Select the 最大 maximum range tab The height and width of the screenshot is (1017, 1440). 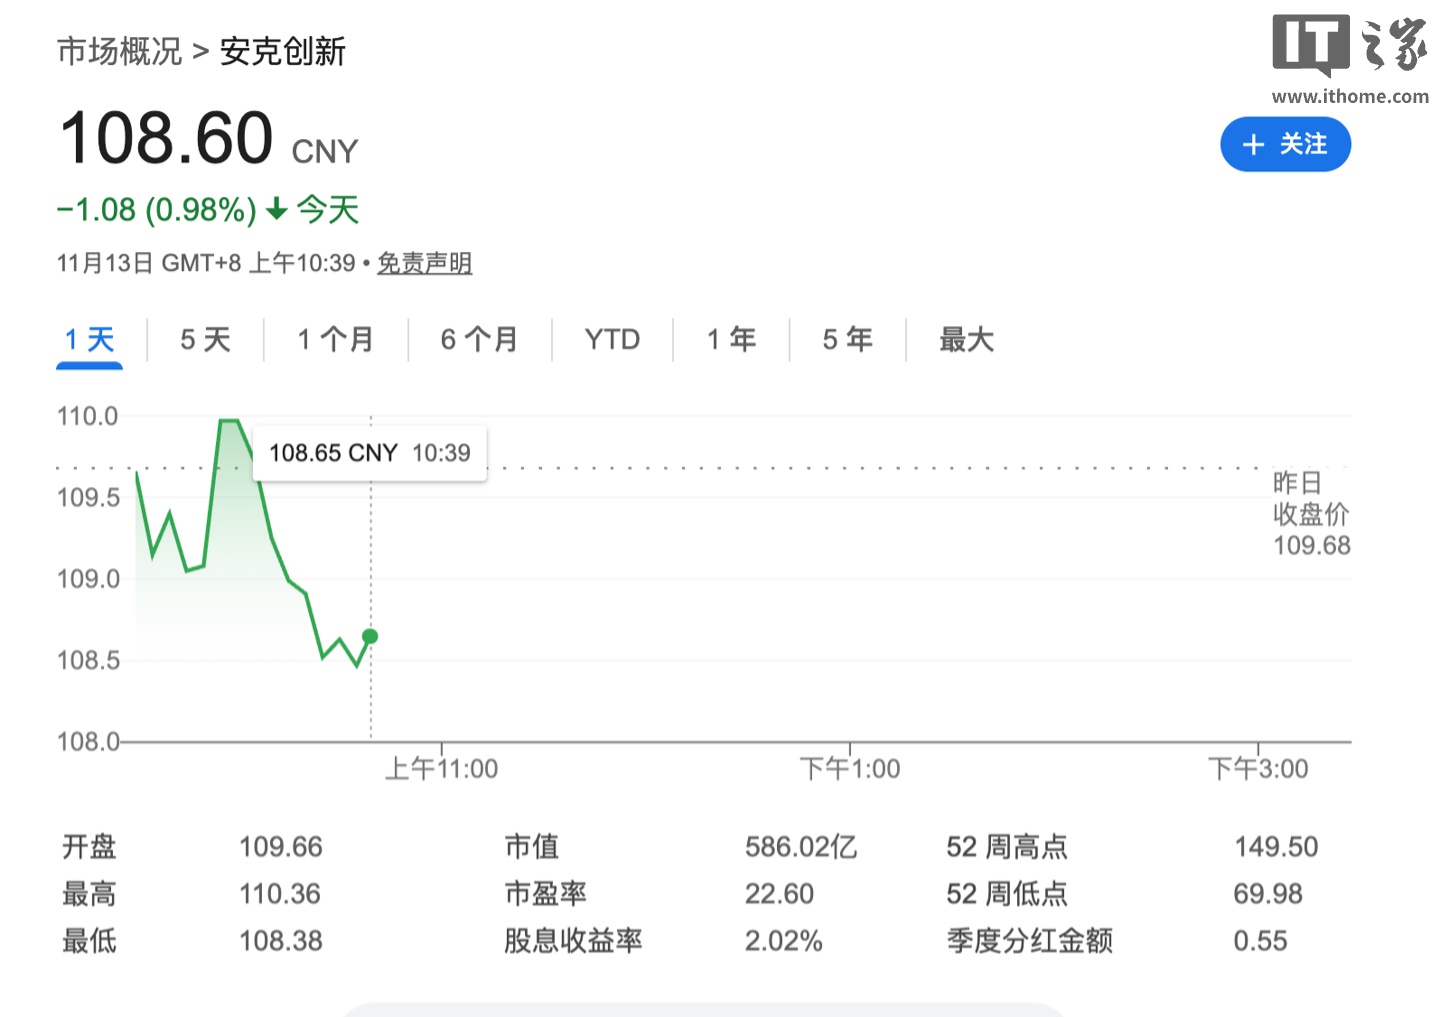coord(965,340)
